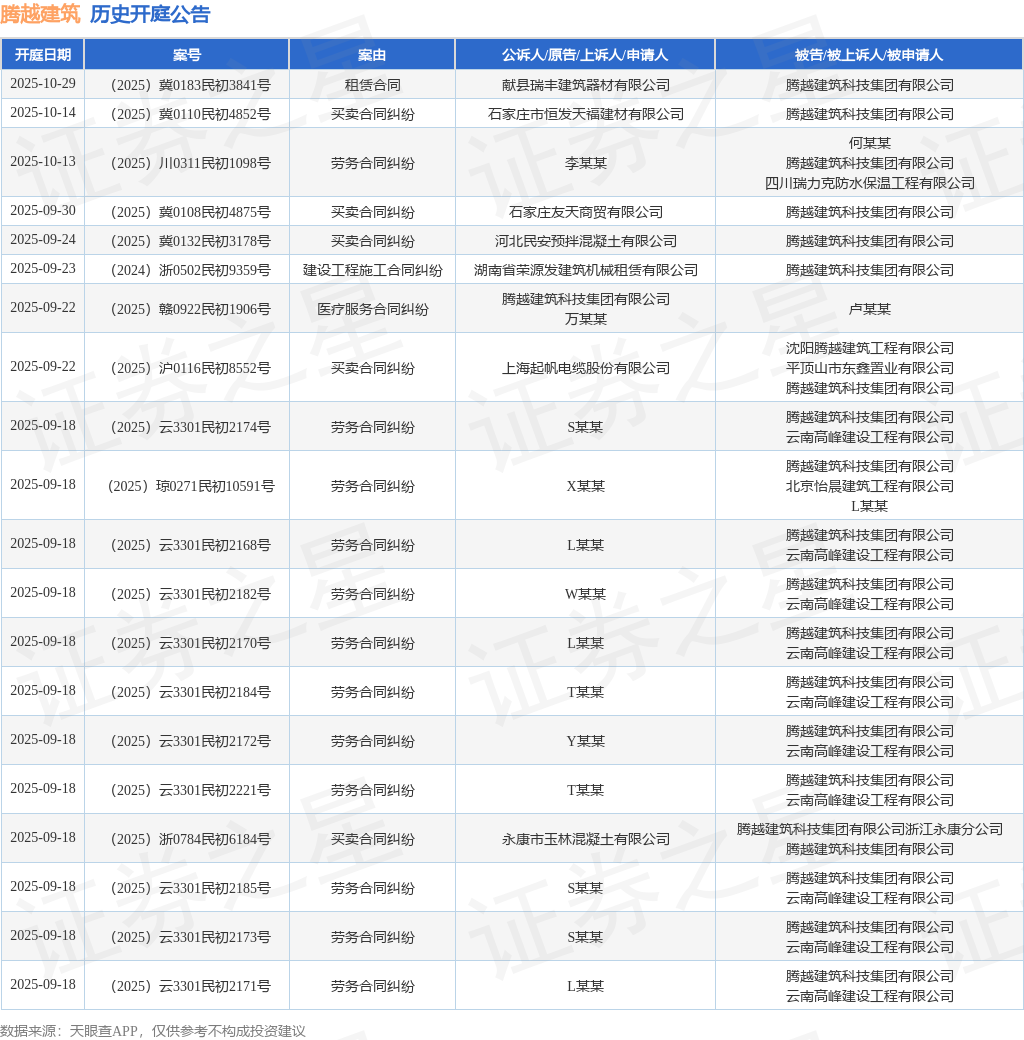The height and width of the screenshot is (1040, 1024).
Task: Click plaintiff 万某某
Action: click(x=585, y=320)
